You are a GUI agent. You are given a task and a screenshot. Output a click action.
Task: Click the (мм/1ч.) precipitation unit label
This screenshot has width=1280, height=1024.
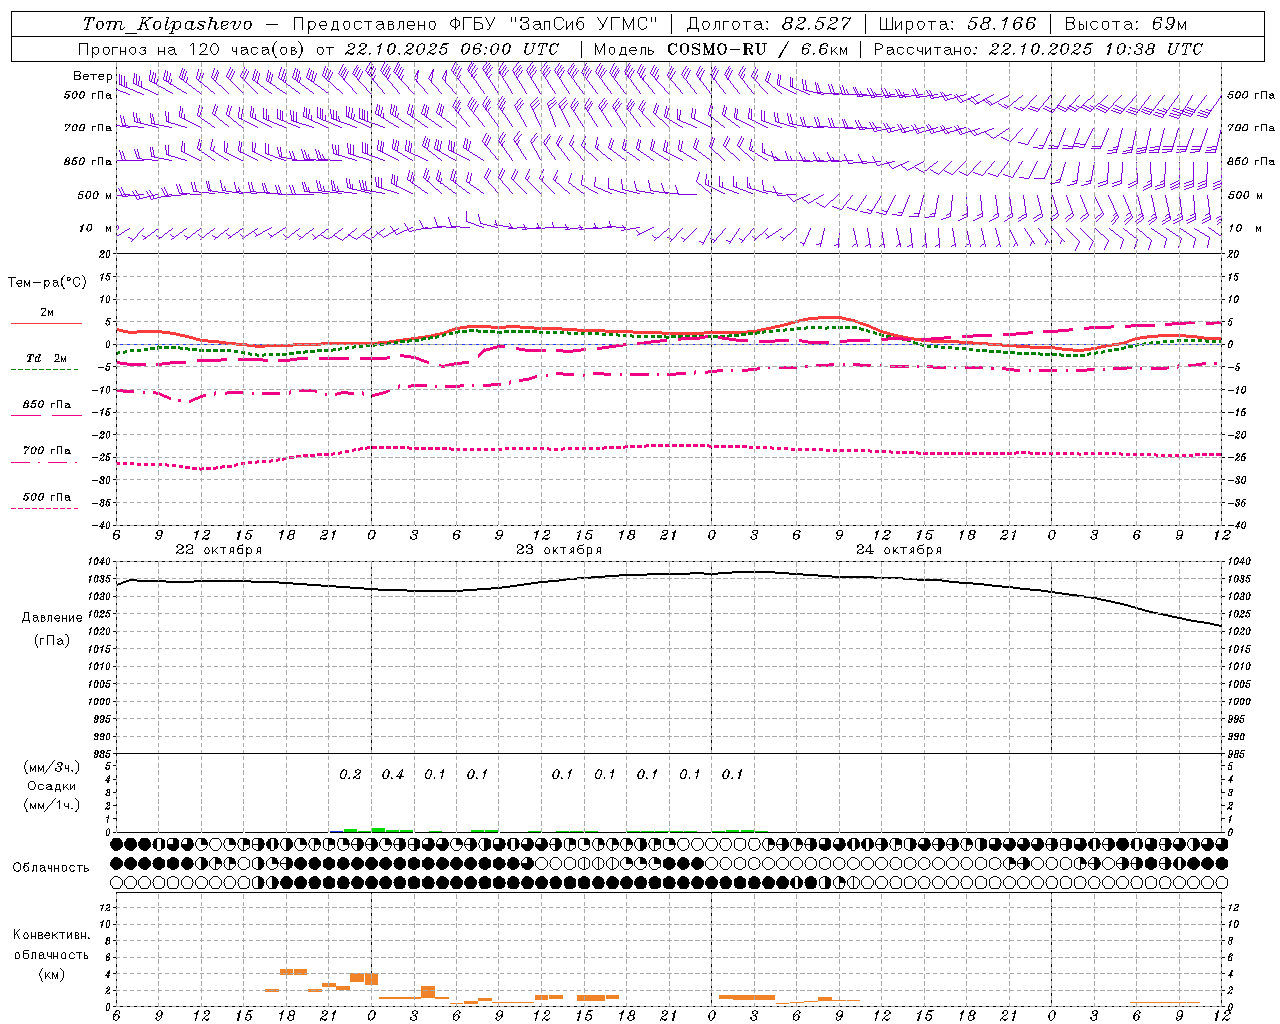point(52,805)
